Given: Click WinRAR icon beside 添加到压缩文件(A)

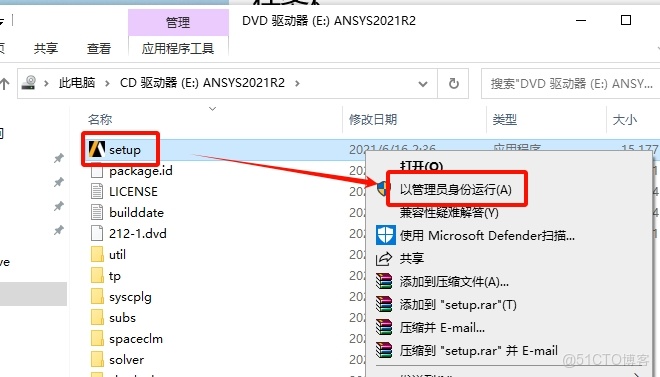Looking at the screenshot, I should click(384, 281).
